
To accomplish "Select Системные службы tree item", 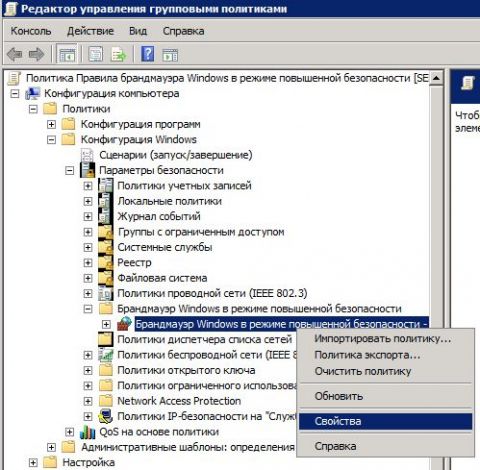I will [165, 247].
